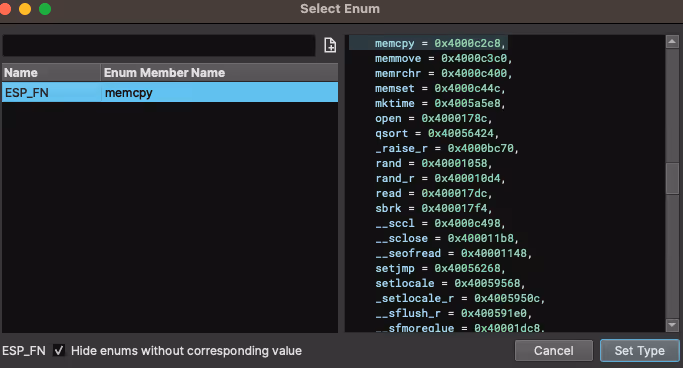Focus the enum search input field
Screen dimensions: 683x368
(x=159, y=45)
